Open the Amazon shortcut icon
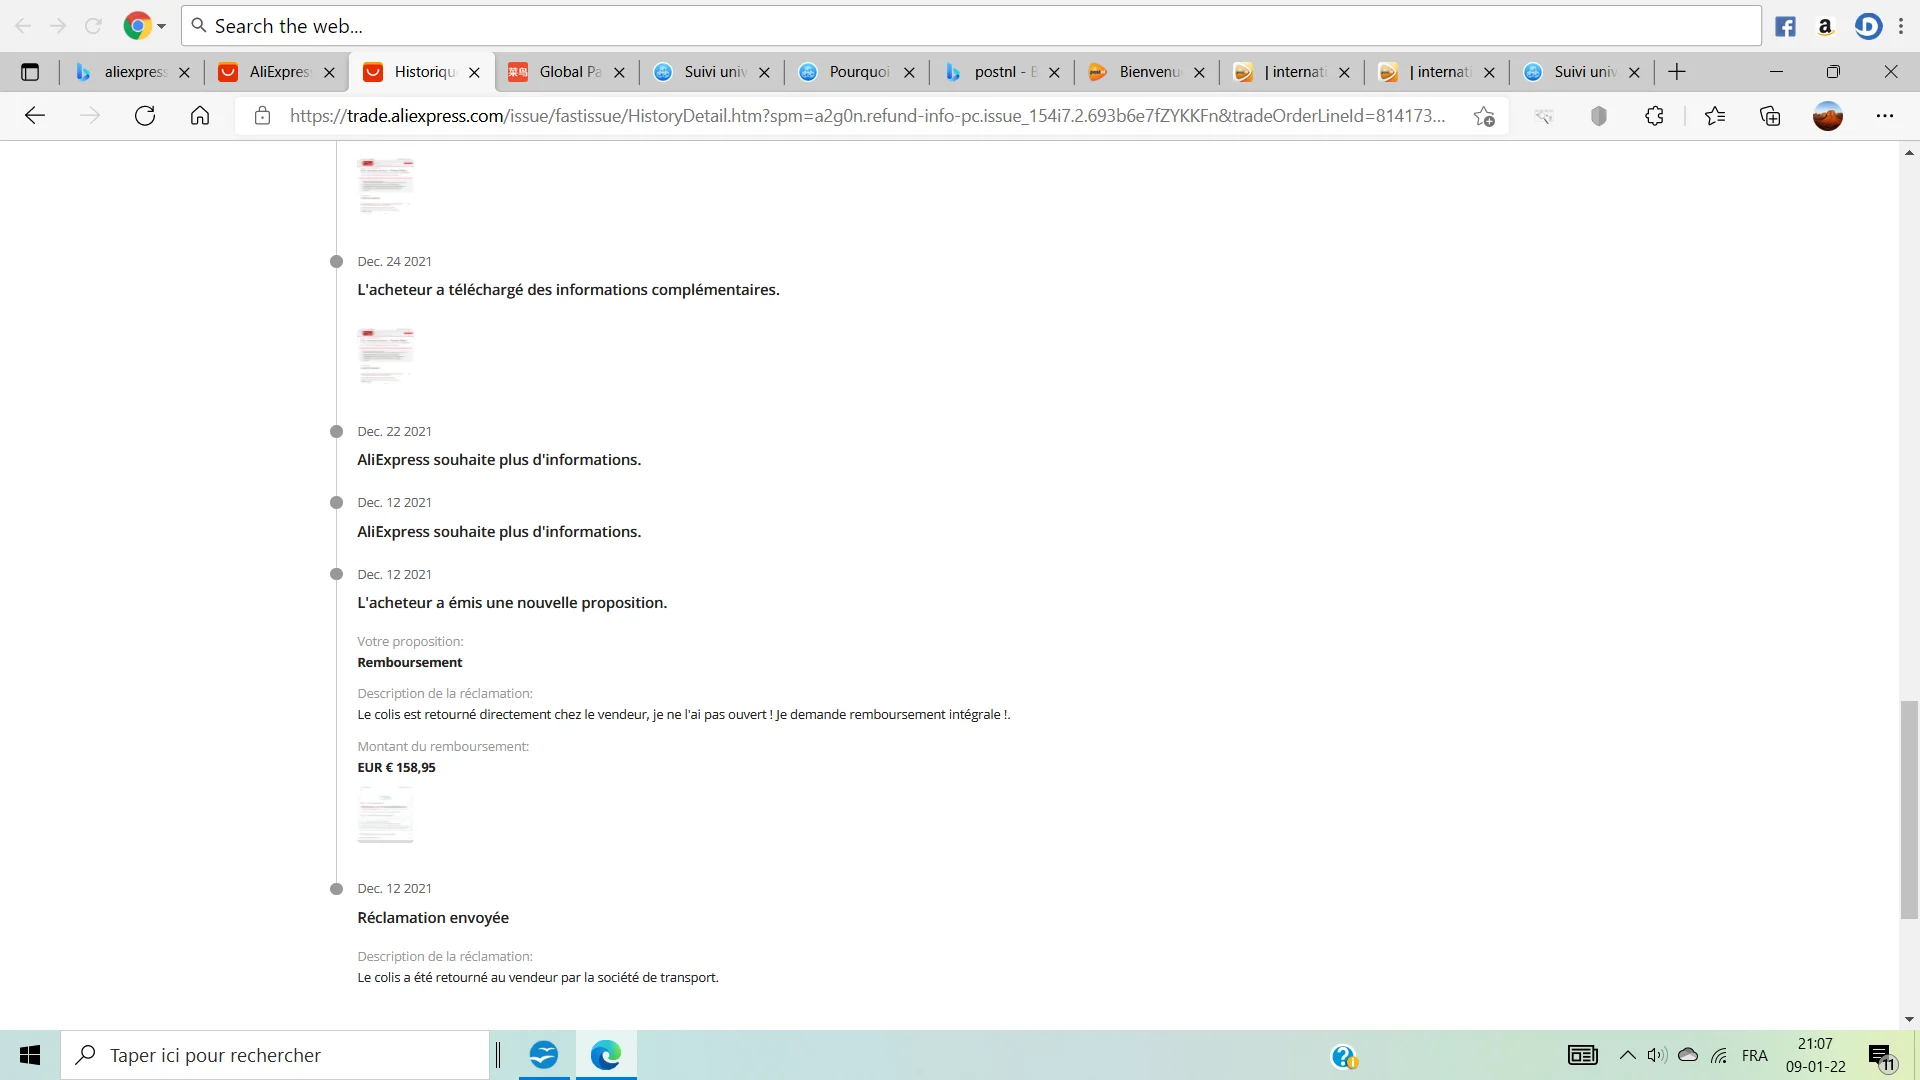Image resolution: width=1920 pixels, height=1080 pixels. point(1825,27)
